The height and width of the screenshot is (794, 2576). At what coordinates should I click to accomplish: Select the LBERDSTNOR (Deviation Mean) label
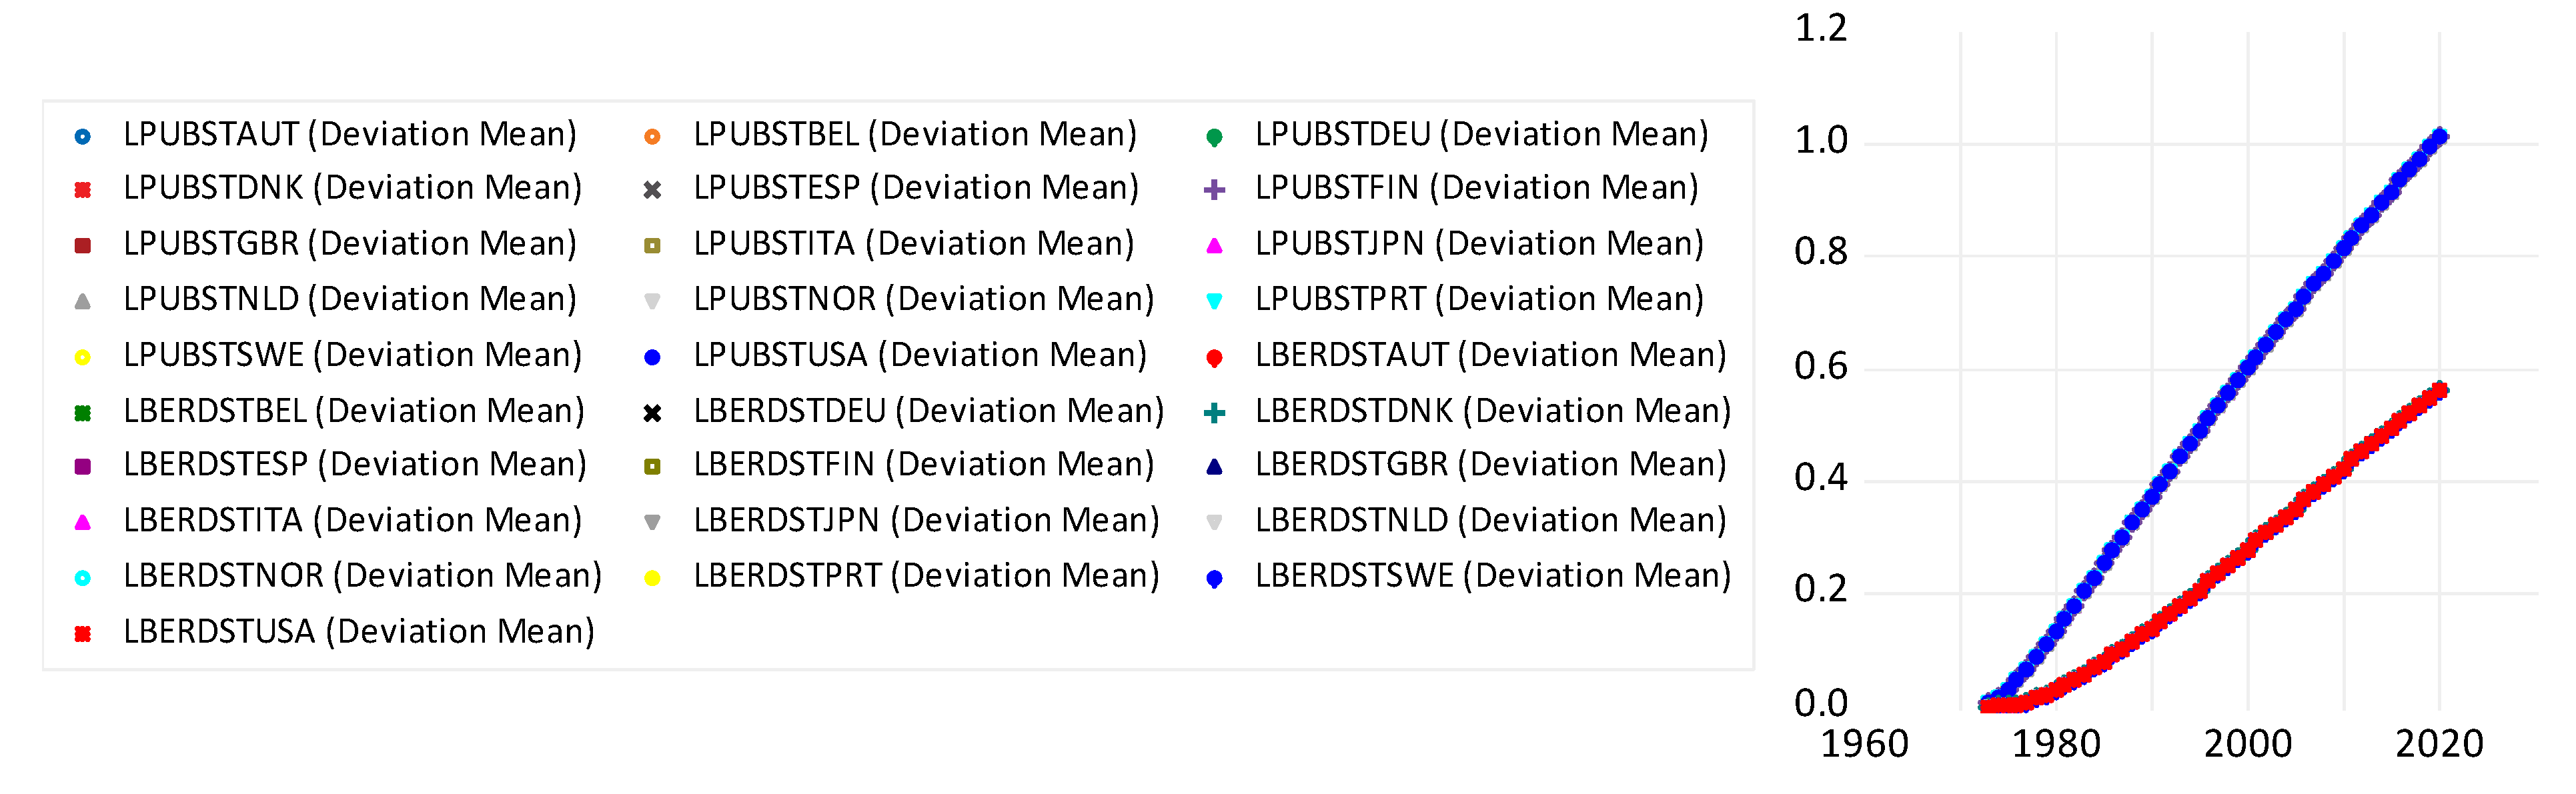click(x=362, y=576)
